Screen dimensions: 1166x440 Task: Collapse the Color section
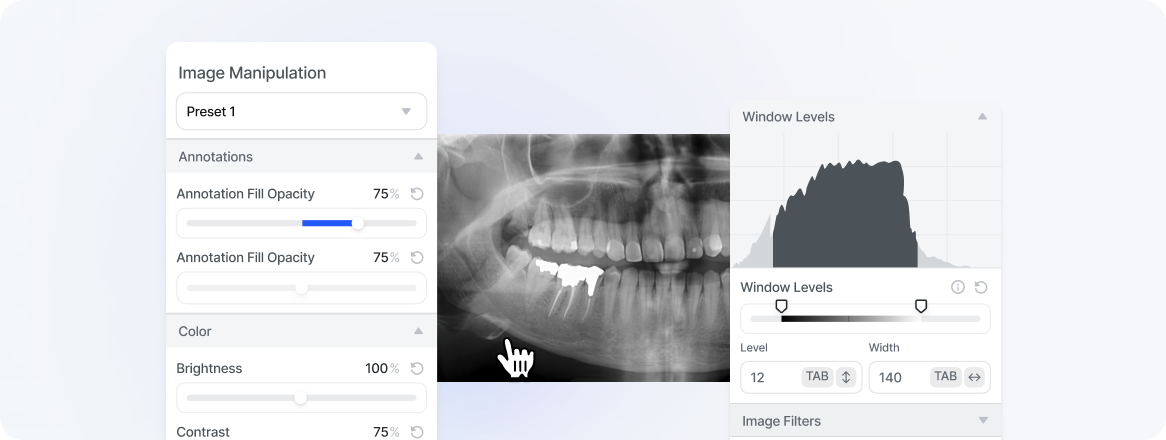point(418,331)
